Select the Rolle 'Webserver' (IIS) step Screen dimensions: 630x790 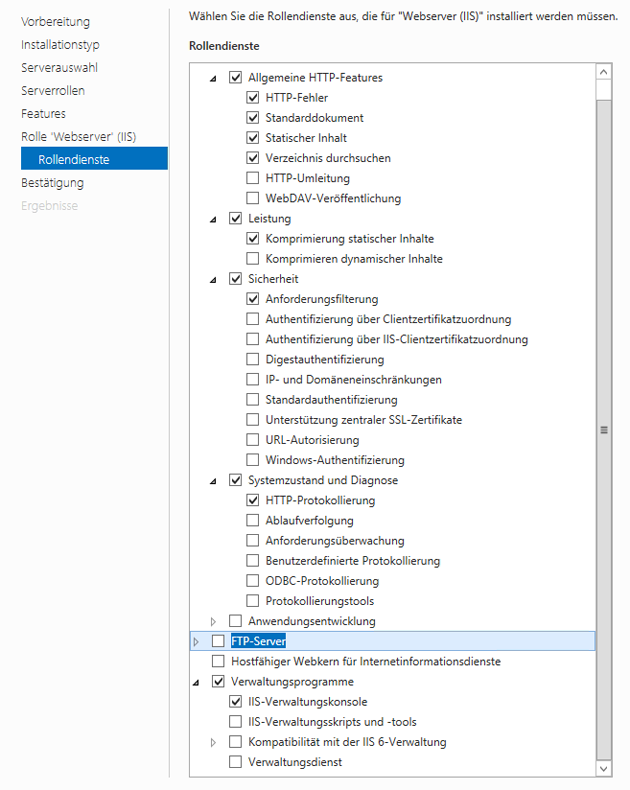click(x=79, y=137)
